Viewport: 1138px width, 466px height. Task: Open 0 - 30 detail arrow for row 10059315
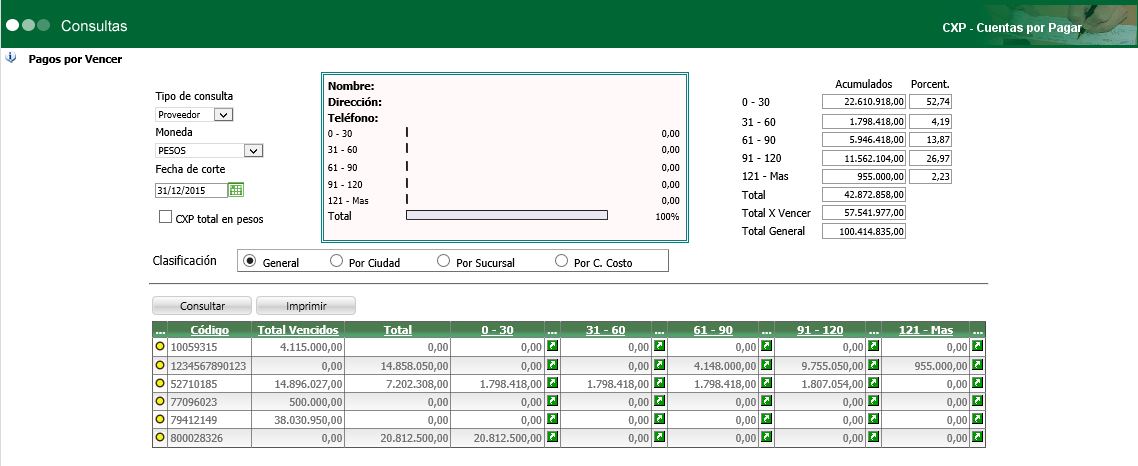(x=552, y=346)
